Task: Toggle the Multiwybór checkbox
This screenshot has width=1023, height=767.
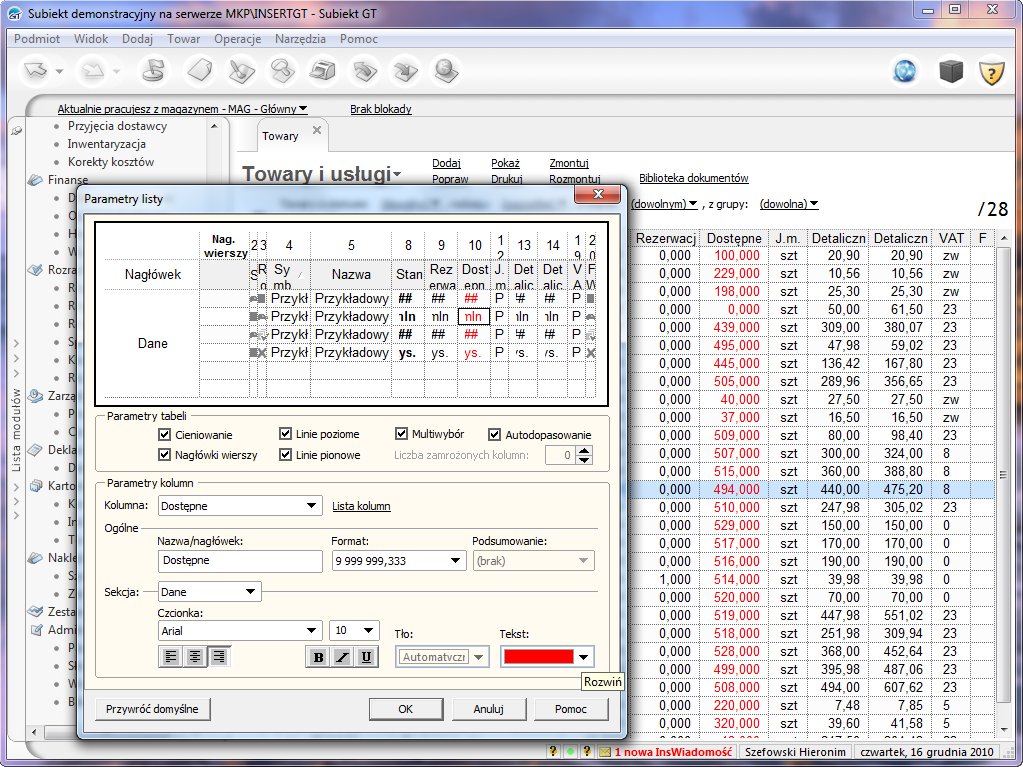Action: (x=402, y=434)
